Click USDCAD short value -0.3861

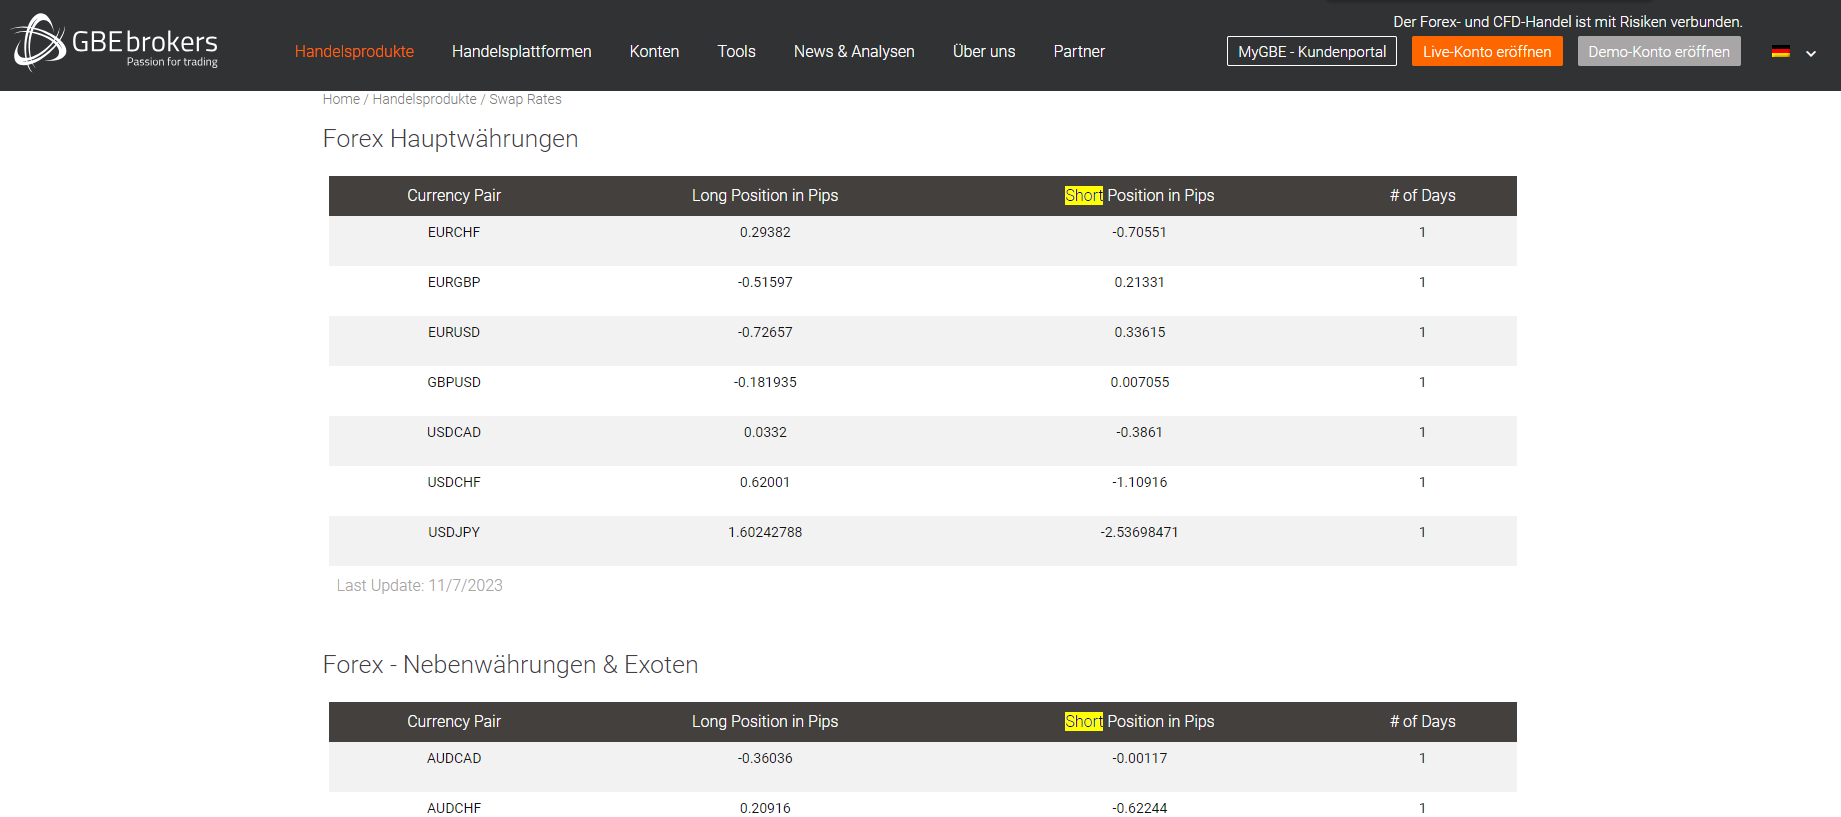pyautogui.click(x=1140, y=432)
